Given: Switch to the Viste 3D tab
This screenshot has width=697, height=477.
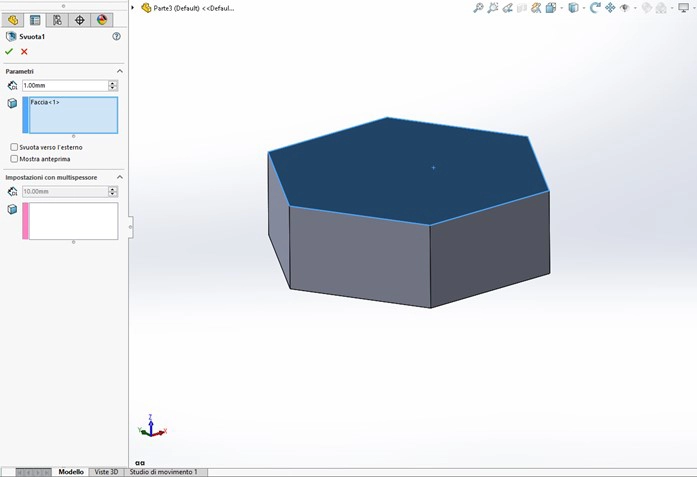Looking at the screenshot, I should click(x=106, y=471).
